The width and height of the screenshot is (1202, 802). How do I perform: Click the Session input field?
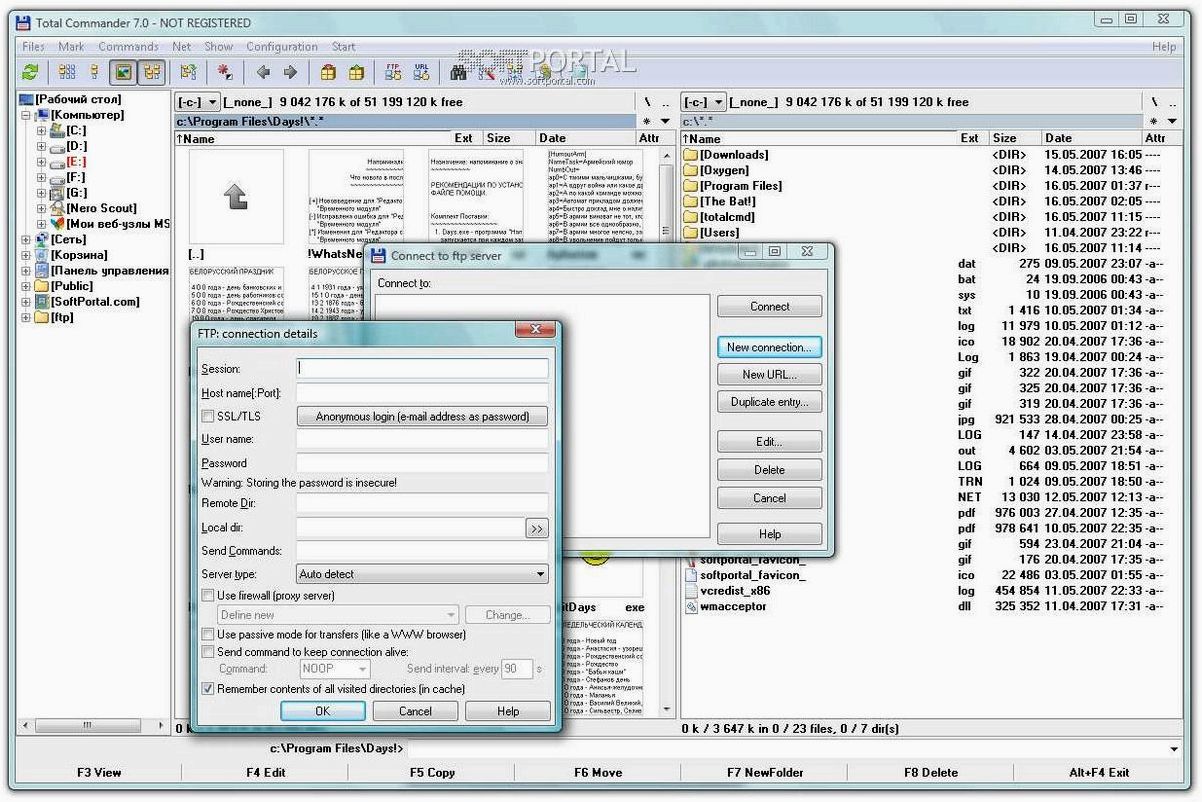pos(422,368)
